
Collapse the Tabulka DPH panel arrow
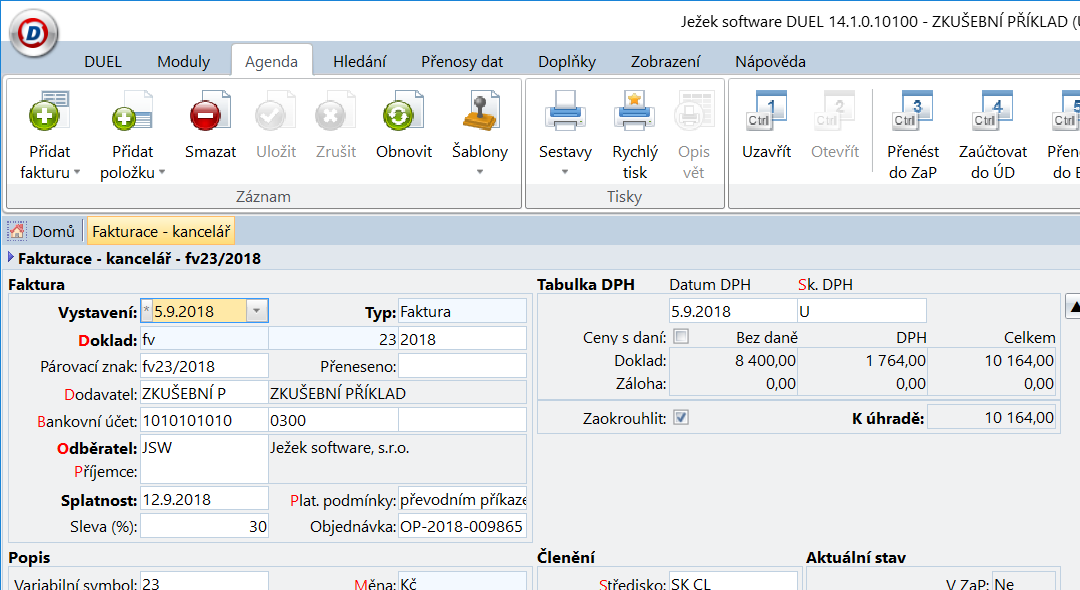click(x=1073, y=306)
